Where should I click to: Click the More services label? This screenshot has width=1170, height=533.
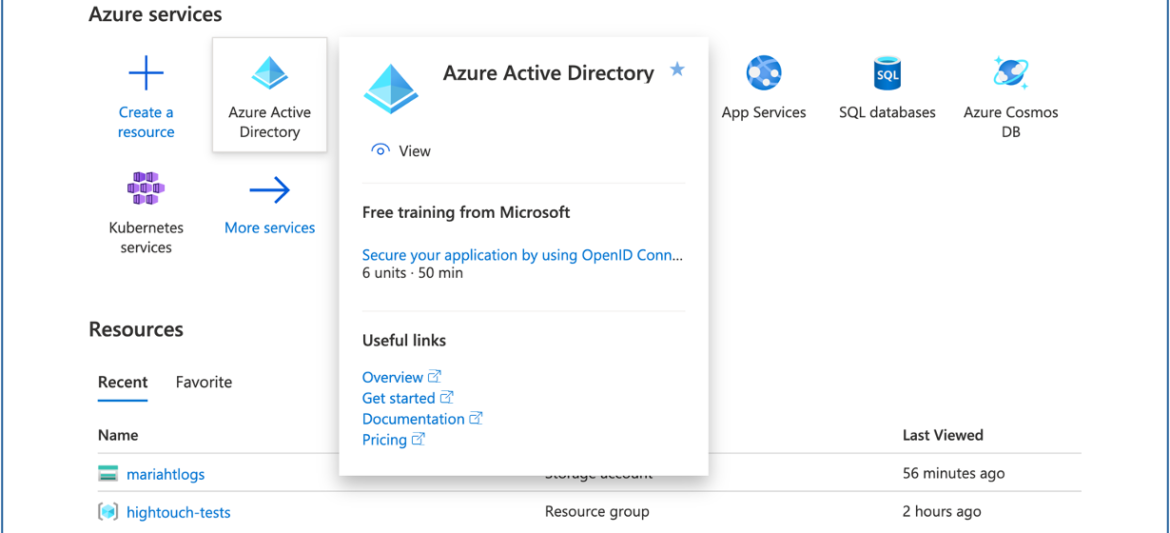[269, 228]
